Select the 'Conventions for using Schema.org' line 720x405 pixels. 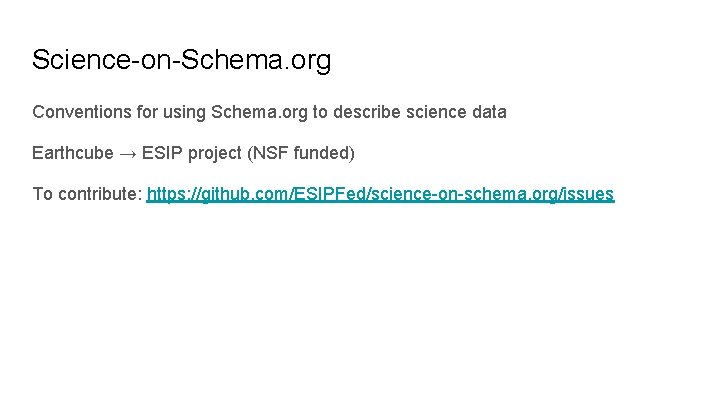click(x=269, y=112)
